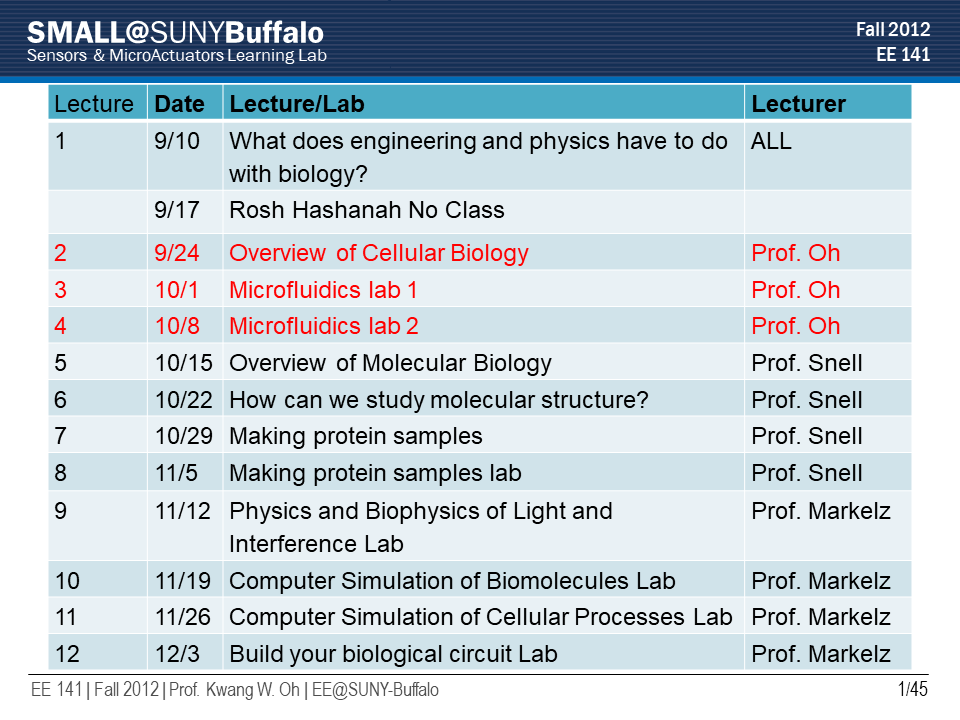Select 'How can we study molecular structure?'
The image size is (960, 720).
[438, 400]
